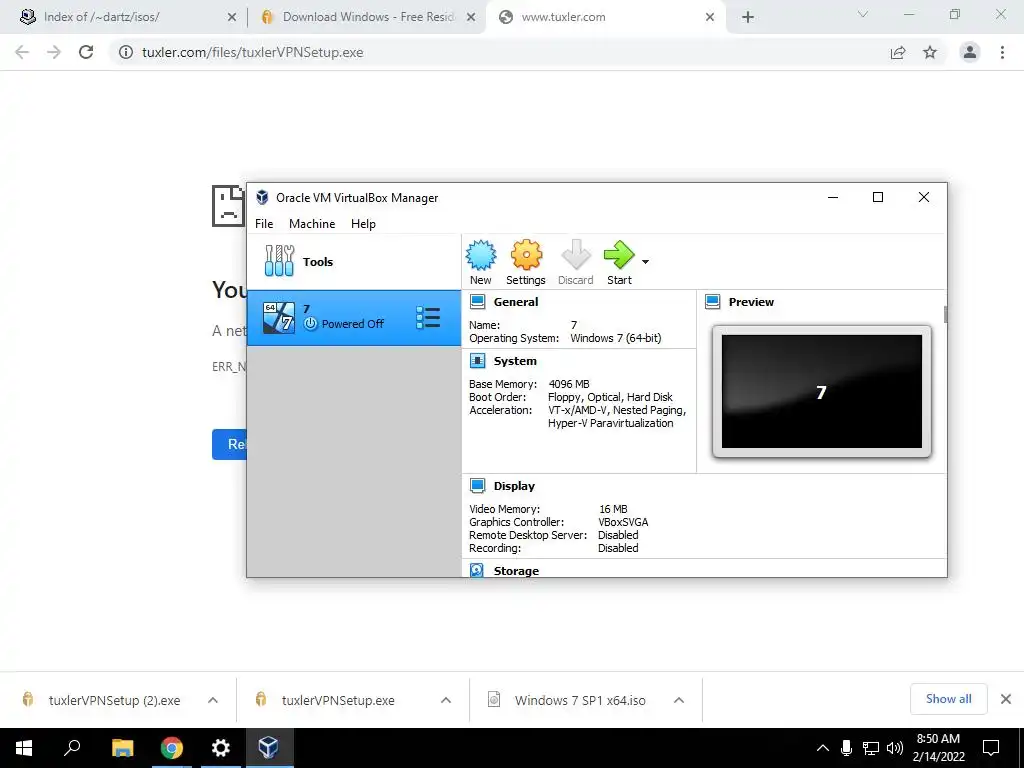
Task: Go forward in Chrome
Action: tap(54, 52)
